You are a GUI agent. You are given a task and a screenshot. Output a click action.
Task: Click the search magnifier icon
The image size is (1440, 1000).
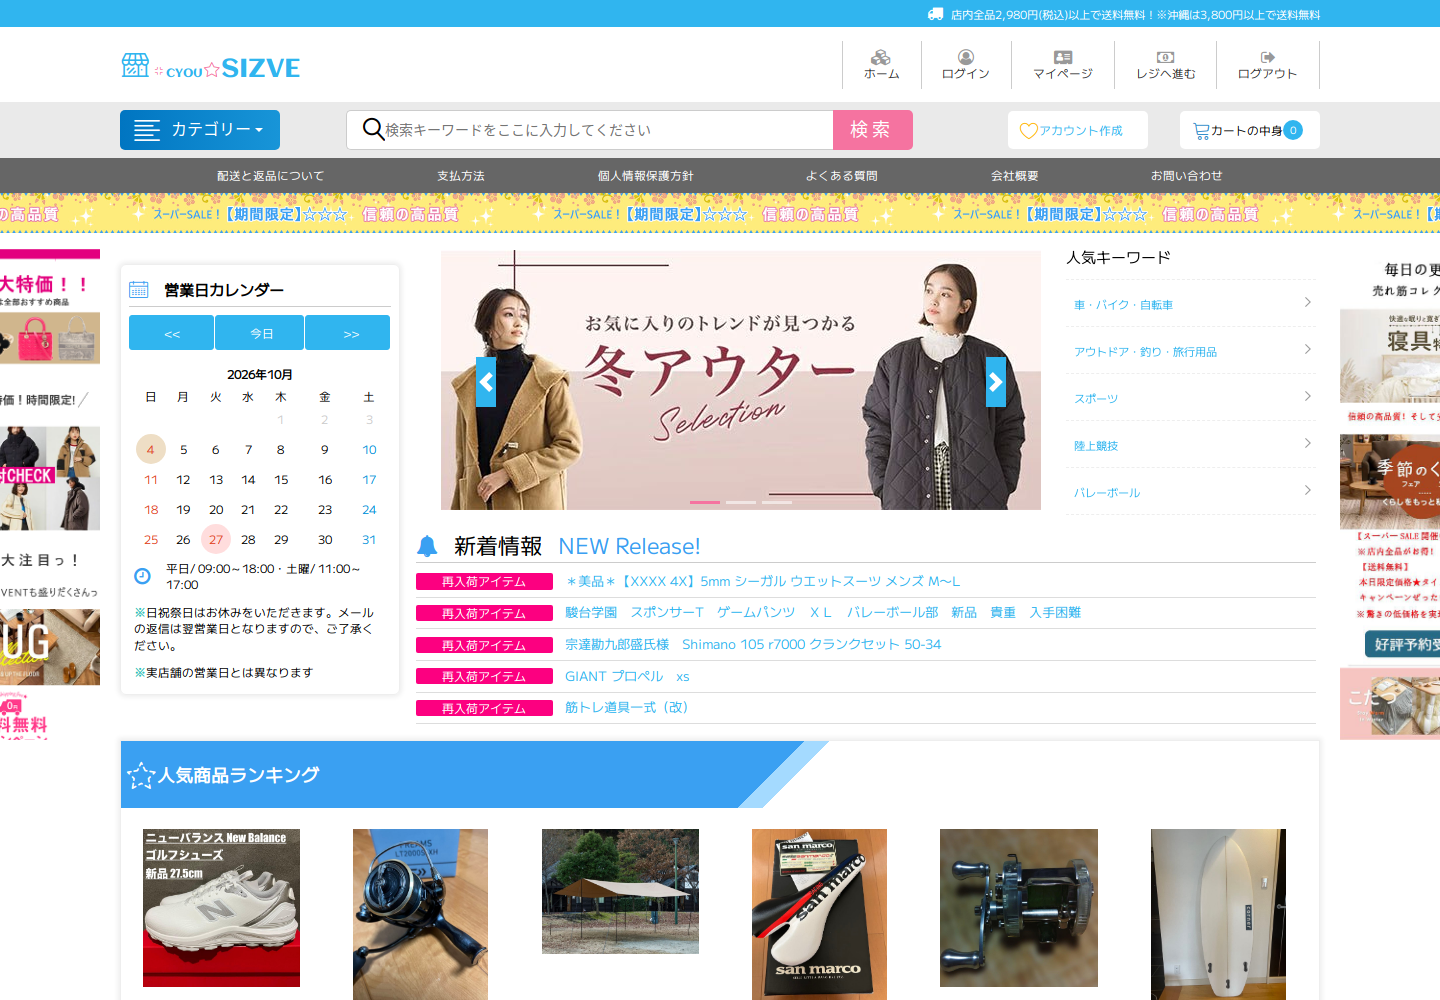(373, 129)
